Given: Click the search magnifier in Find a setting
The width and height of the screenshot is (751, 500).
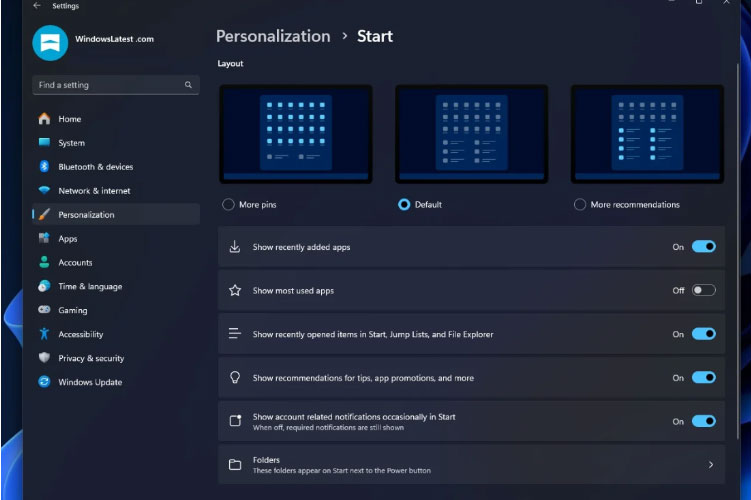Looking at the screenshot, I should click(x=188, y=85).
